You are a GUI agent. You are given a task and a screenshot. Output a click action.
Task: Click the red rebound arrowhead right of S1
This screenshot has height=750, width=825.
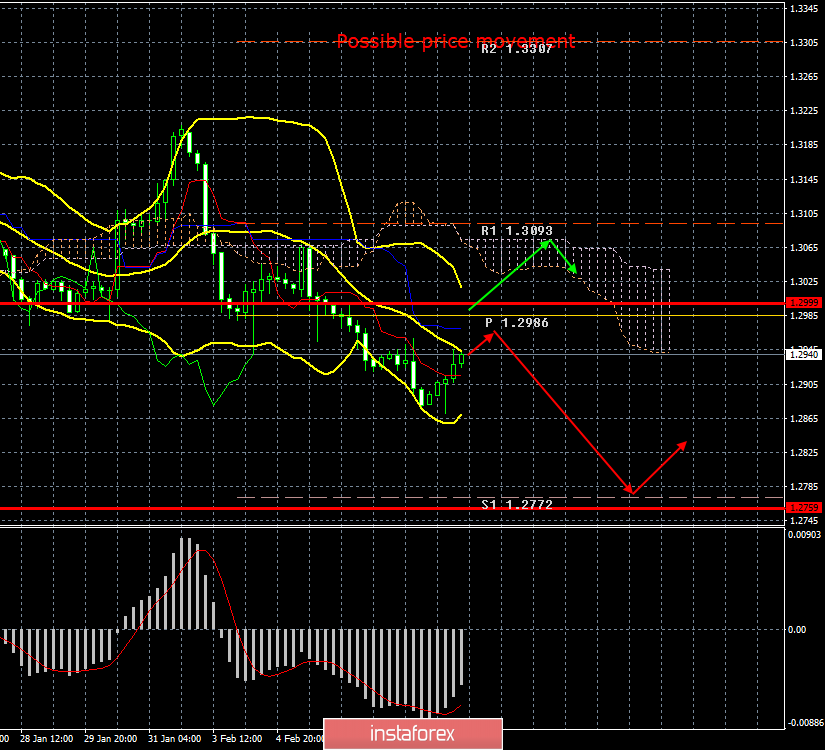(x=685, y=443)
